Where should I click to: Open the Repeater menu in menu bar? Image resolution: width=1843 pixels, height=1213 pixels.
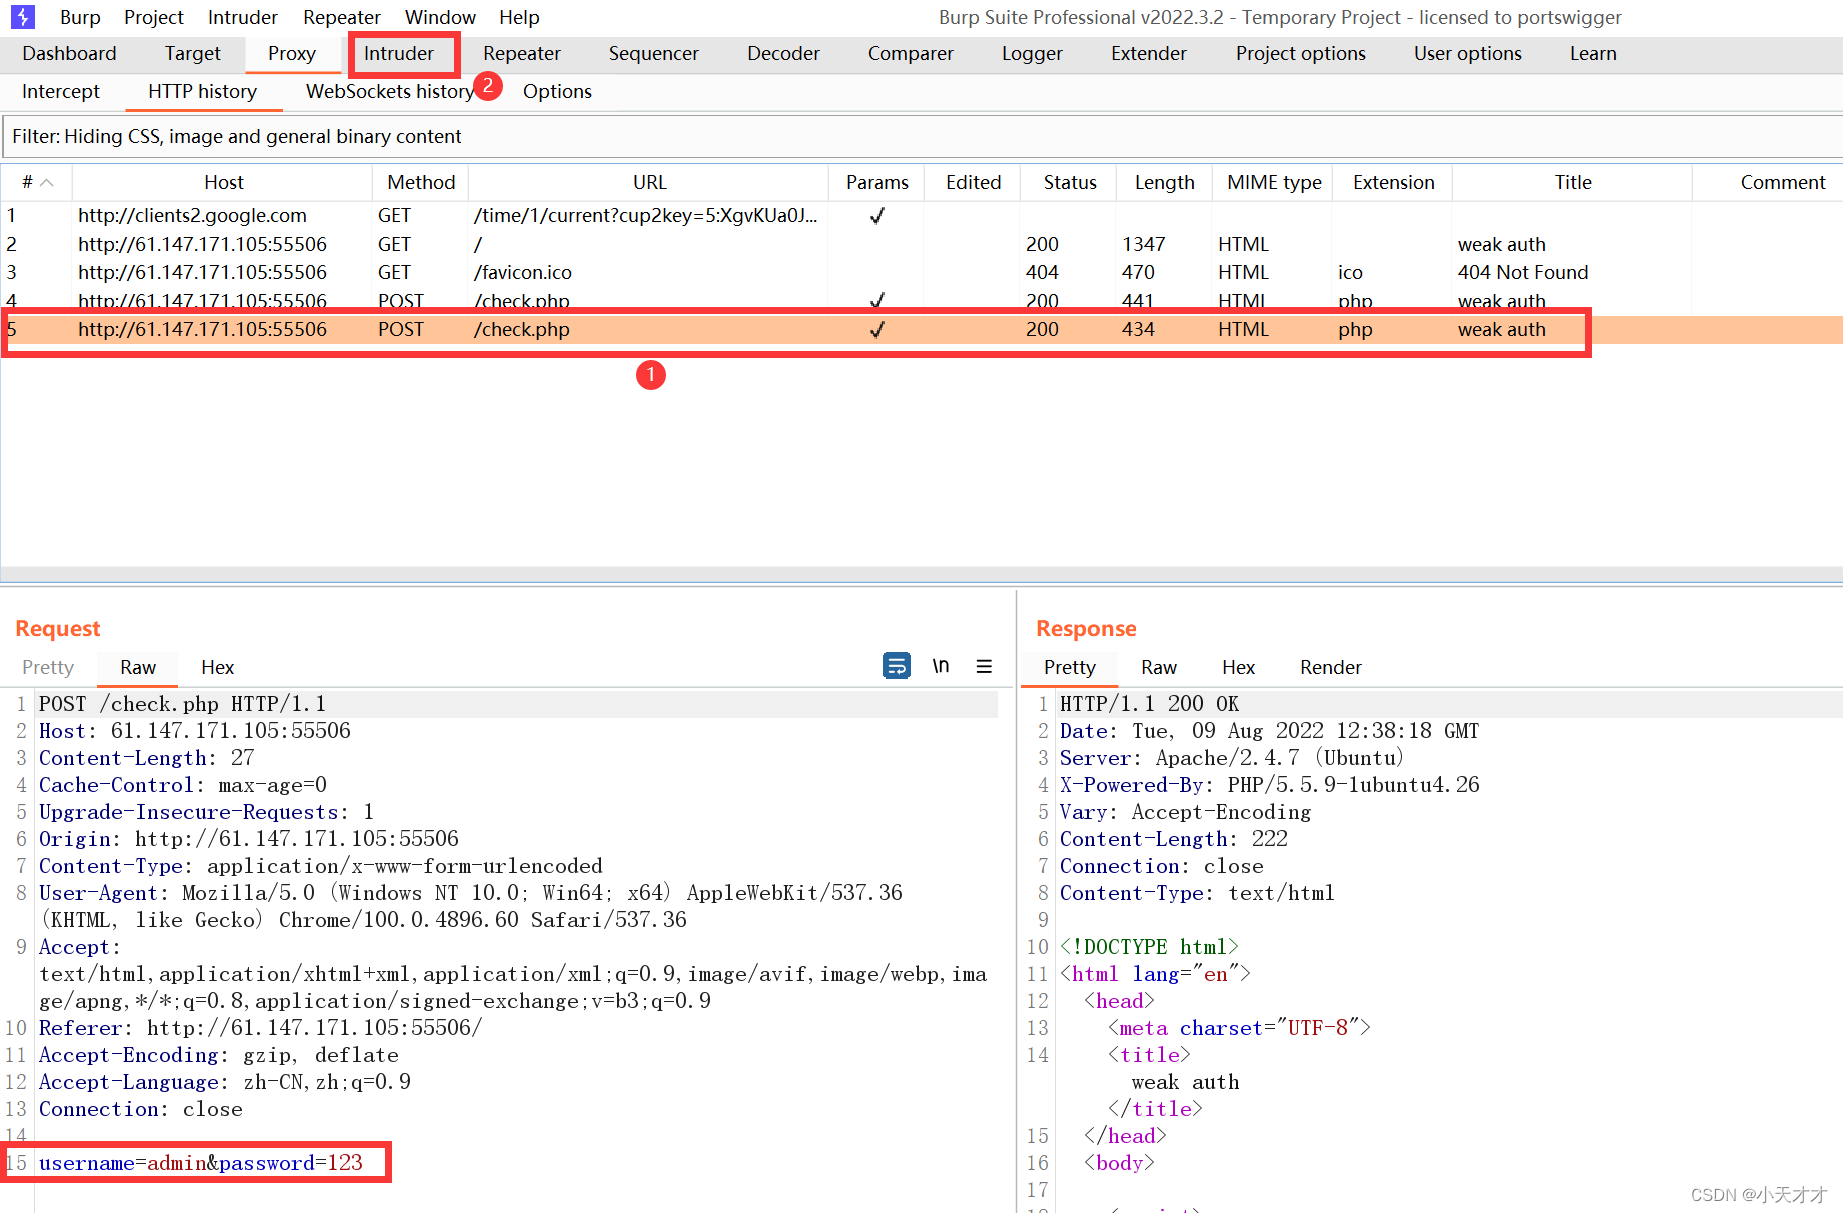tap(342, 17)
